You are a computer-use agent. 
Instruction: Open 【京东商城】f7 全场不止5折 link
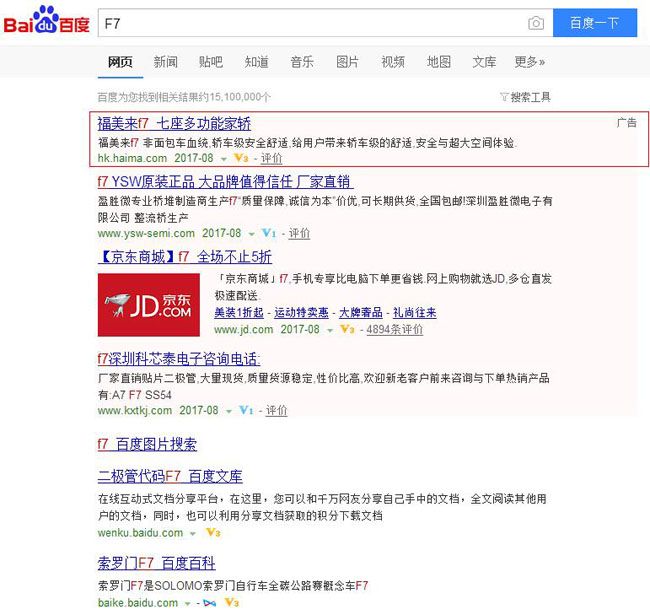(x=185, y=257)
